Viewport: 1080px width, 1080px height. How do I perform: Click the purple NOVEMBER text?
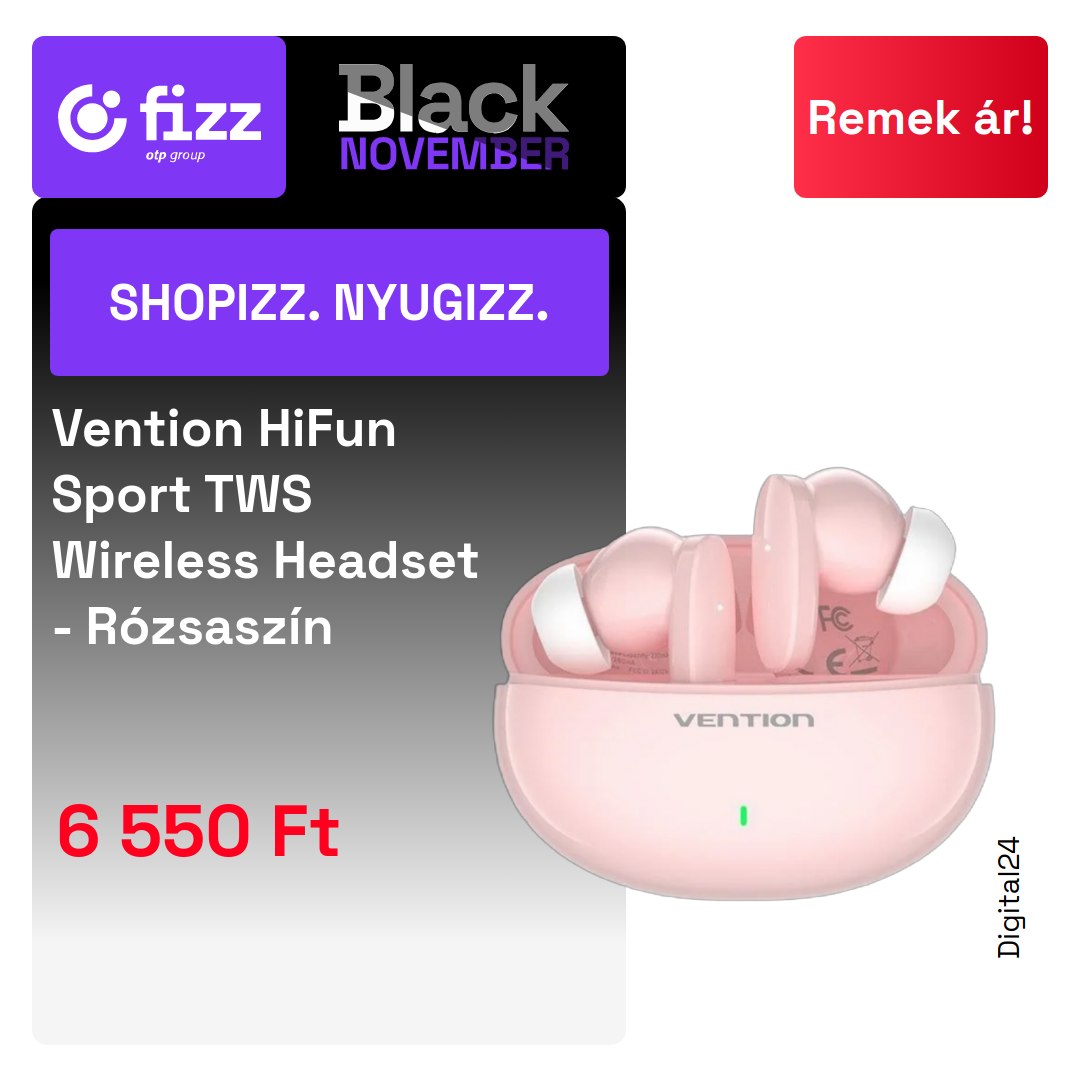pos(454,154)
